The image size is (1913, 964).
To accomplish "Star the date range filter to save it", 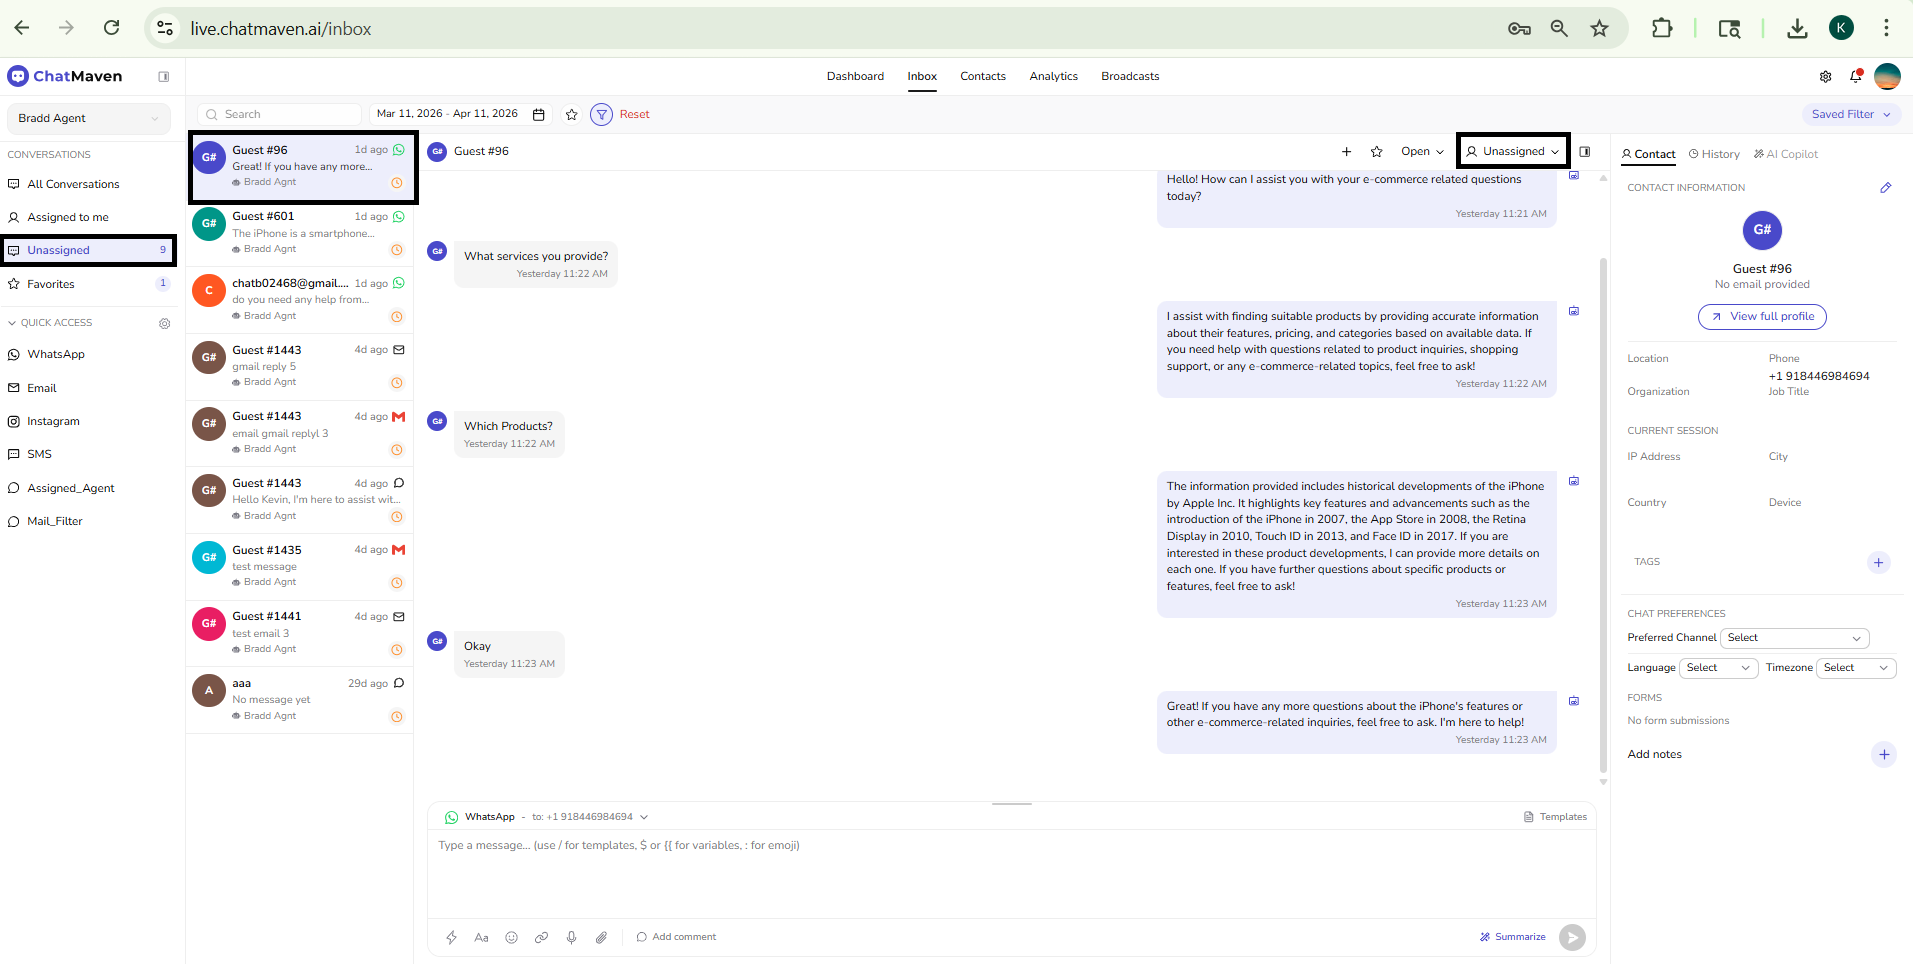I will [x=570, y=114].
